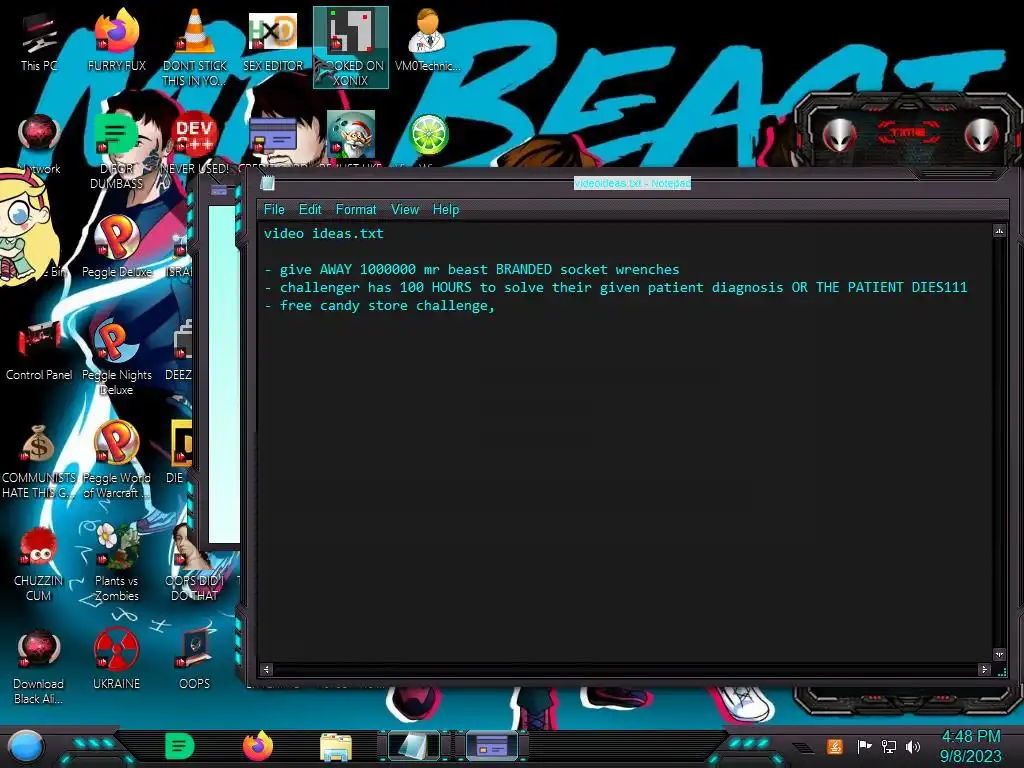Place cursor in socket wrenches line
Image resolution: width=1024 pixels, height=768 pixels.
pos(472,269)
